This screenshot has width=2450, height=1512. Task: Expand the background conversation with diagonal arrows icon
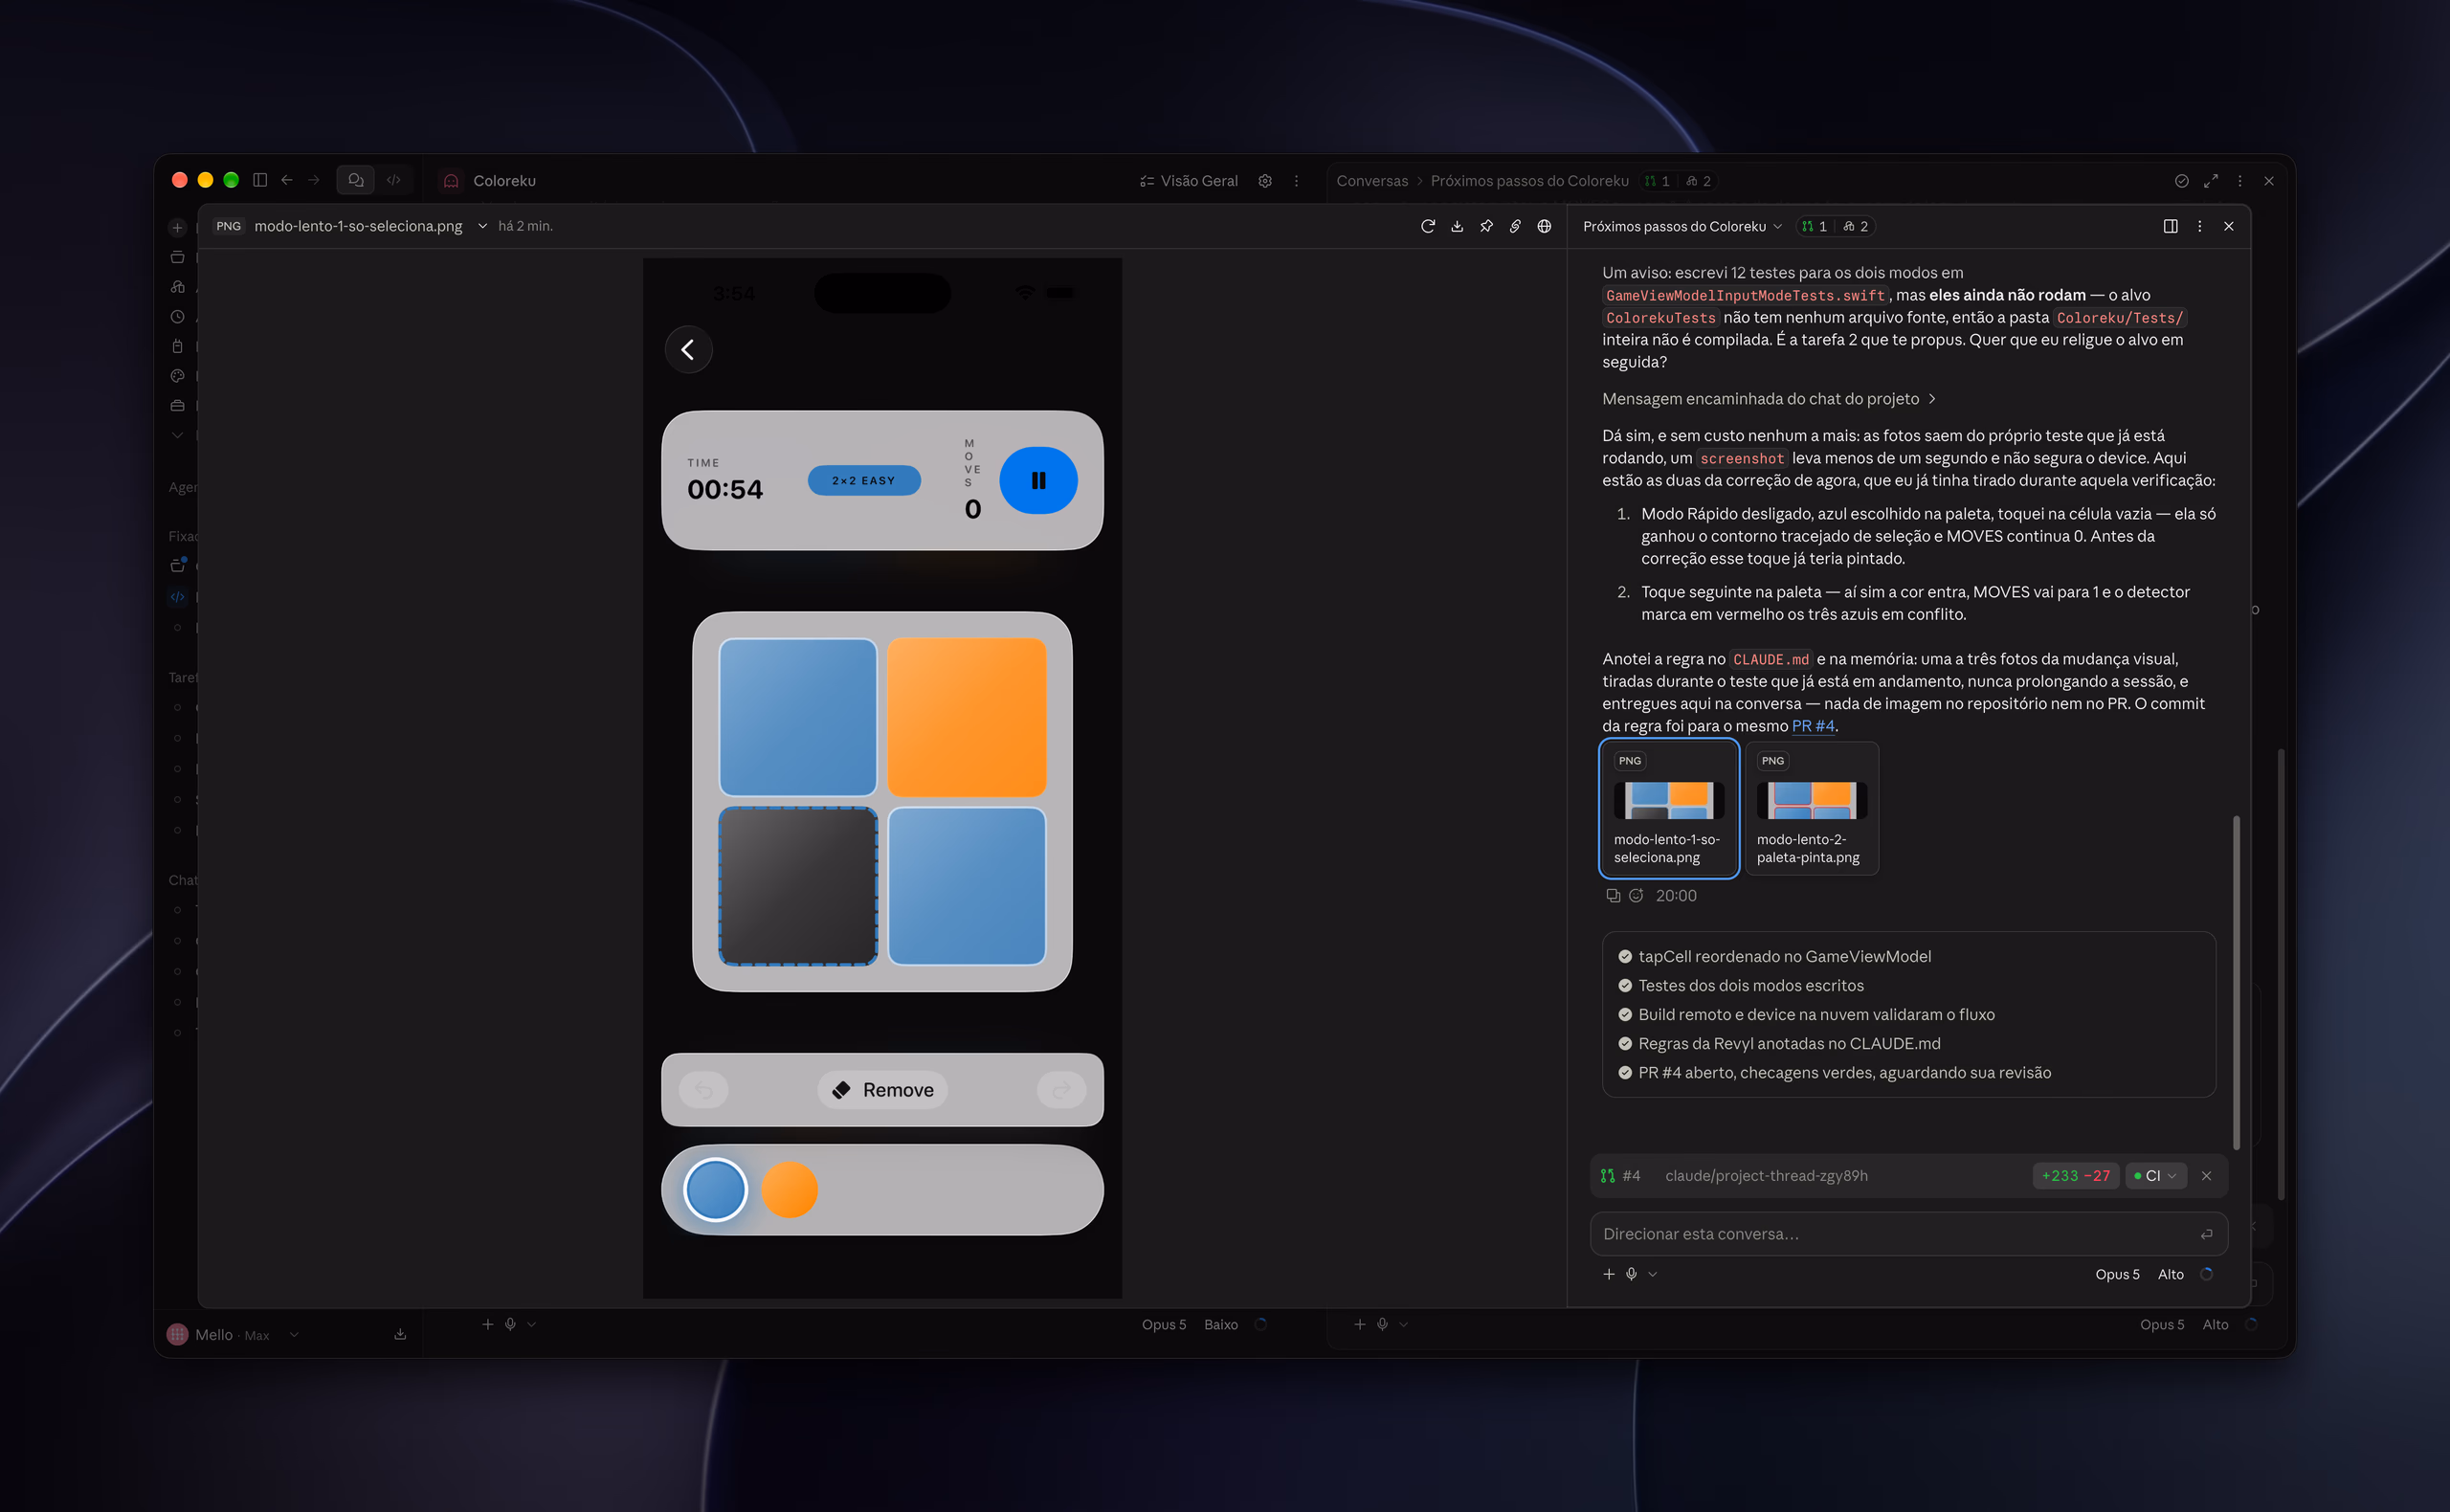(2210, 181)
